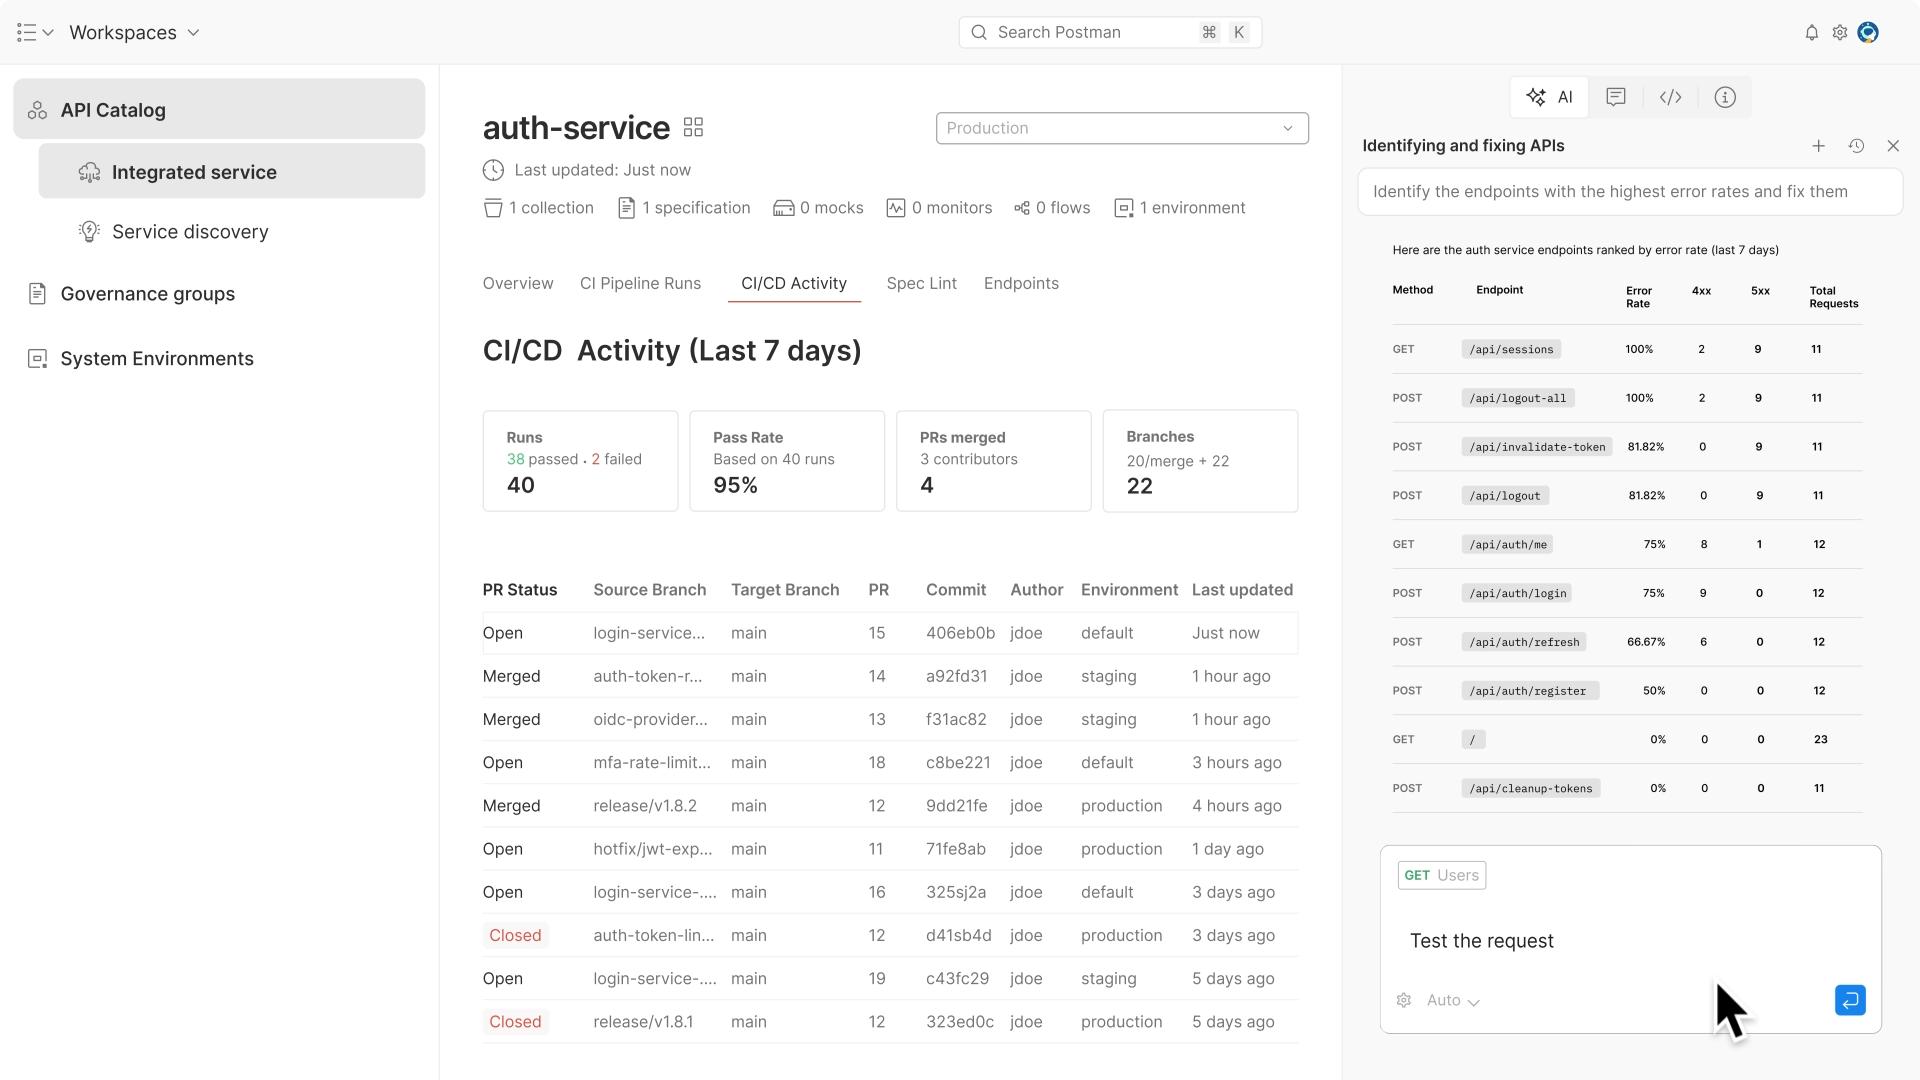Open the comments panel icon
The width and height of the screenshot is (1920, 1080).
1616,97
